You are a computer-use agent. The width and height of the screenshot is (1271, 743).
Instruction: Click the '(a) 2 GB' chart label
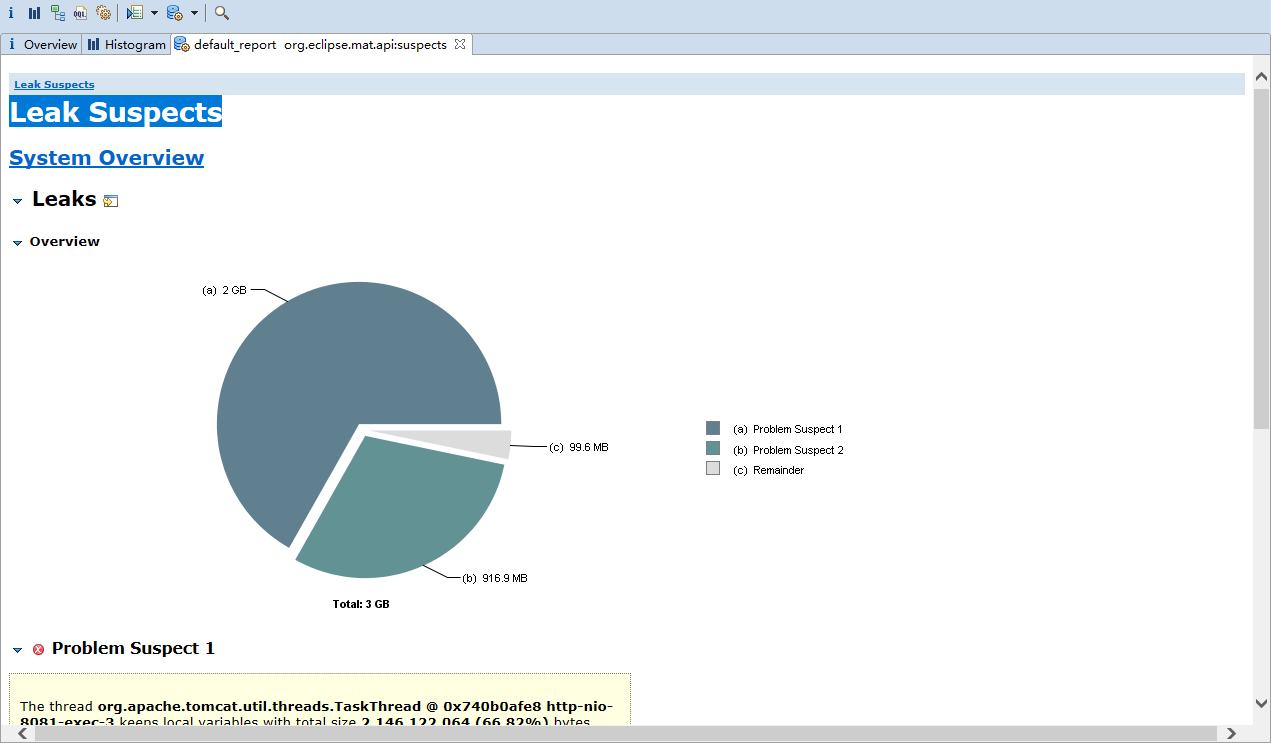point(224,290)
